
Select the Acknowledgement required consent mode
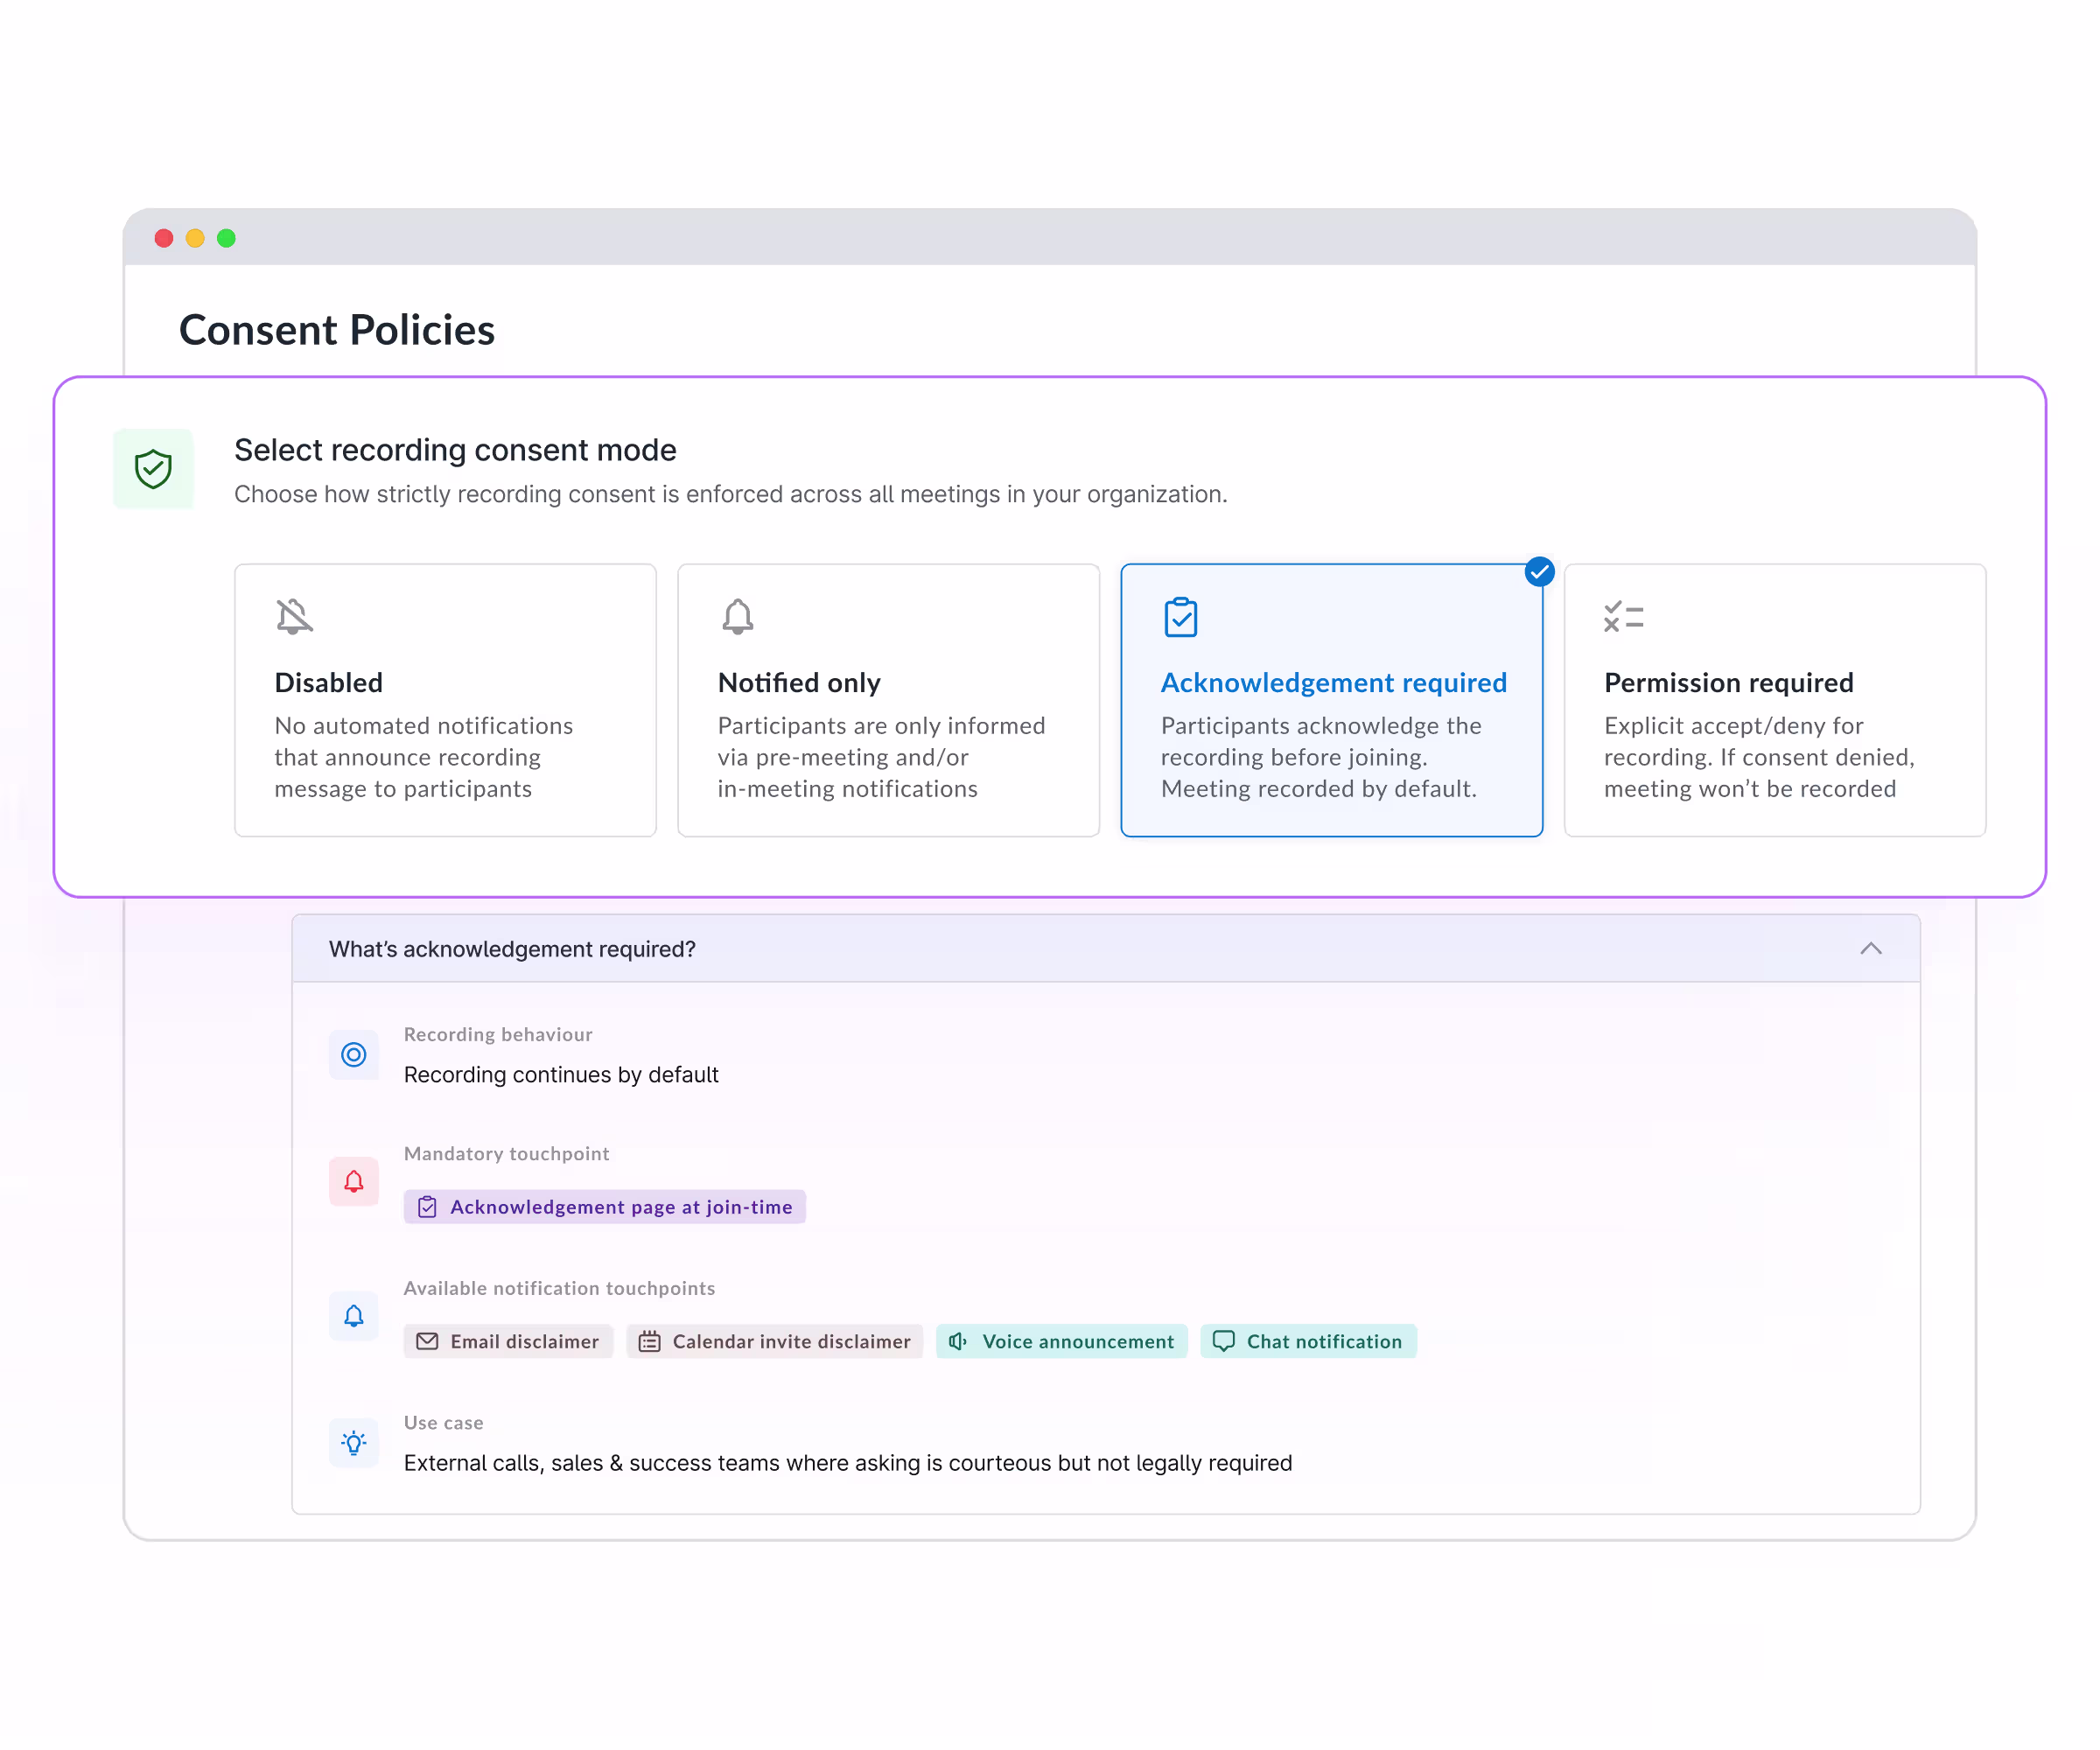pos(1331,700)
